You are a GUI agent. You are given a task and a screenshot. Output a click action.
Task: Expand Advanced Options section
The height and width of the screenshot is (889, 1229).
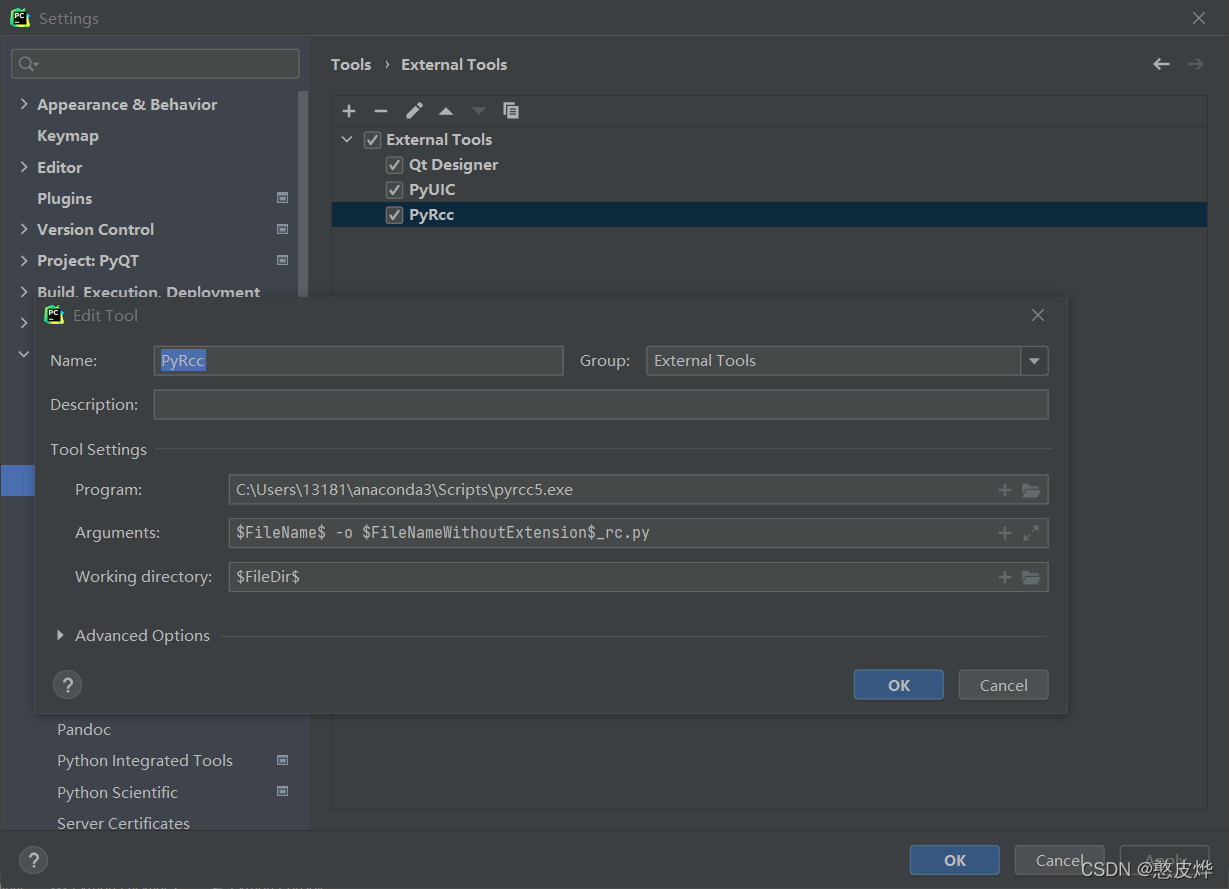tap(60, 635)
